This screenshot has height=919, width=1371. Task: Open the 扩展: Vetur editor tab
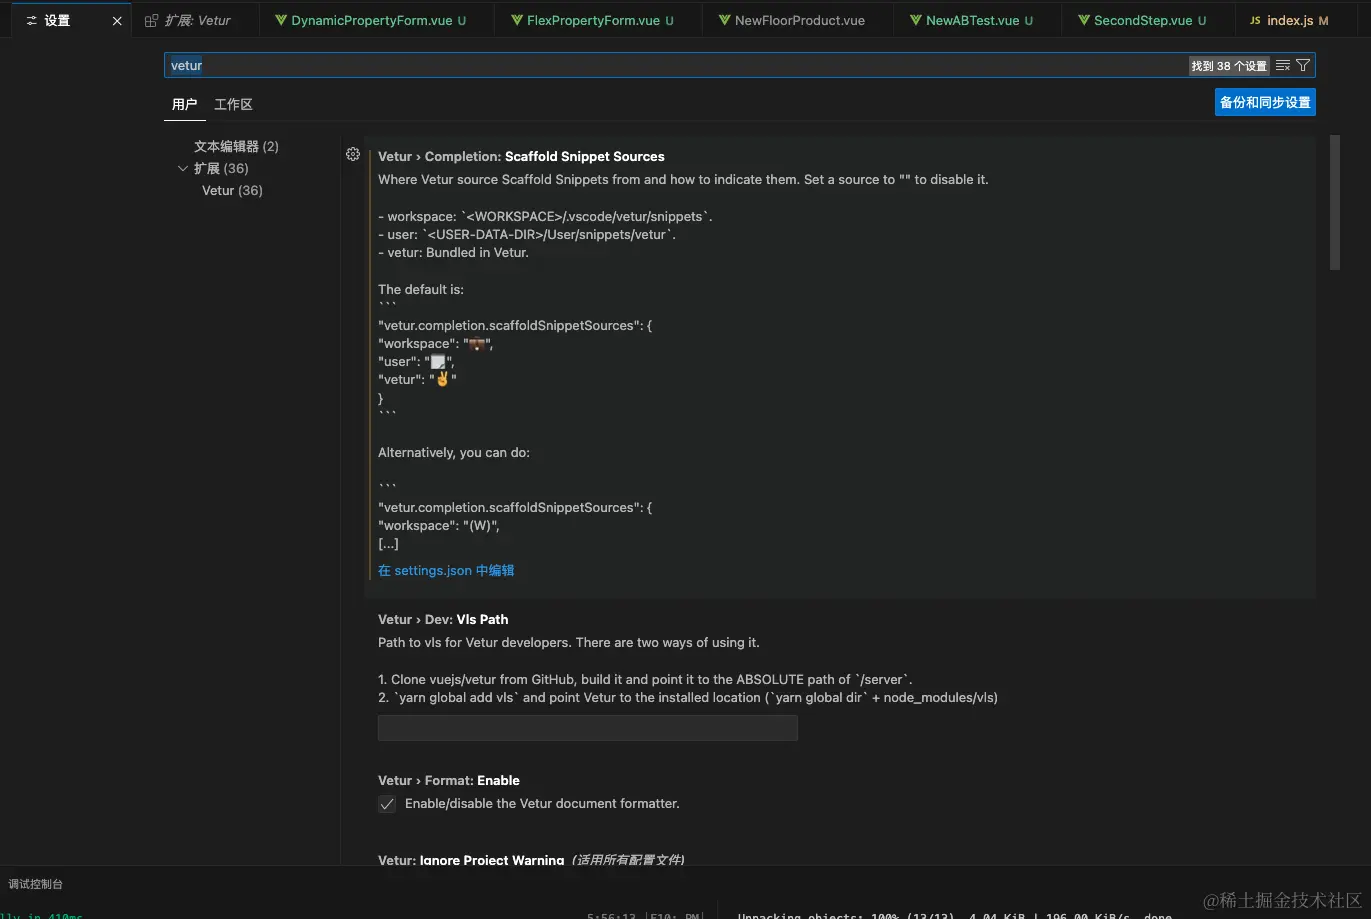(196, 20)
